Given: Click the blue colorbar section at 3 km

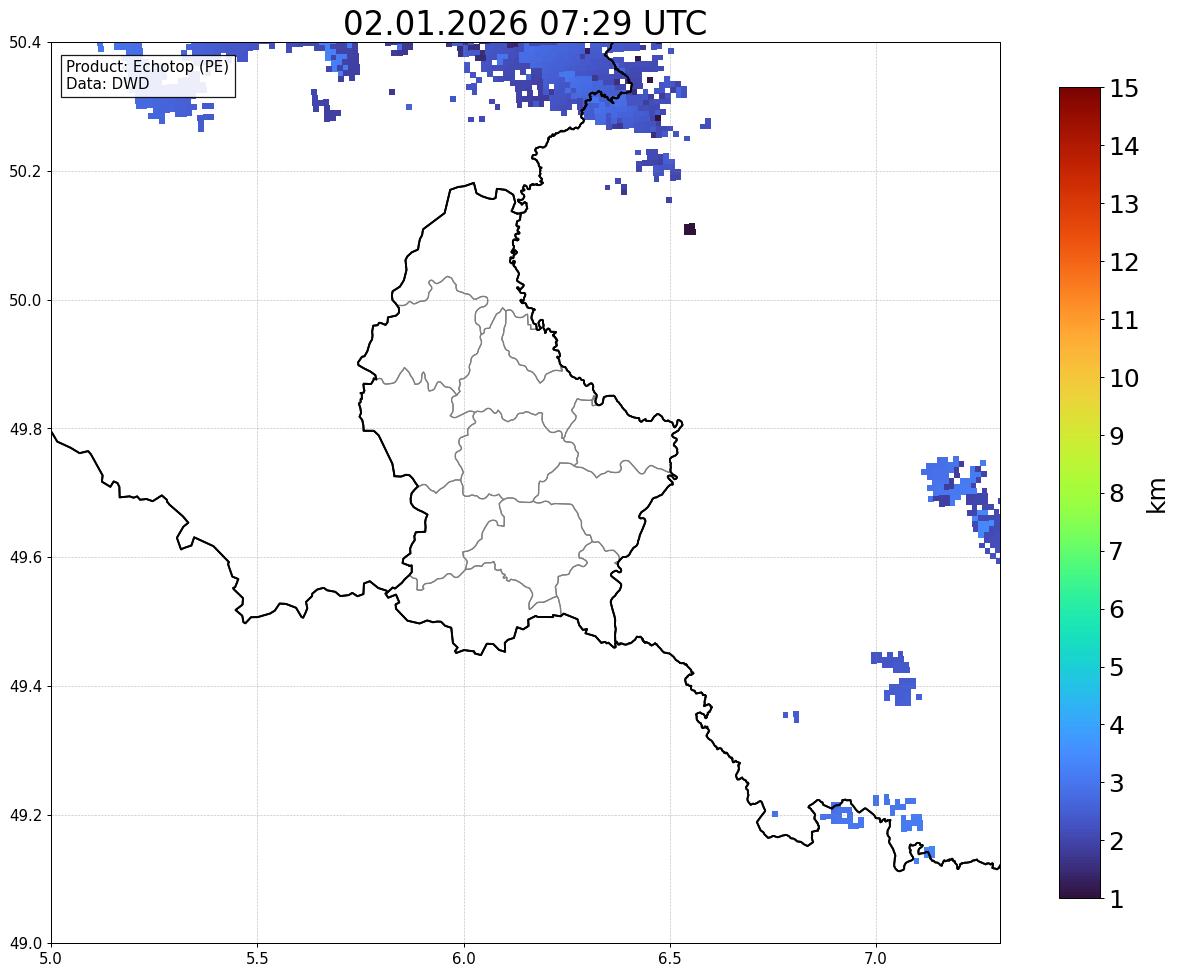Looking at the screenshot, I should (x=1080, y=782).
